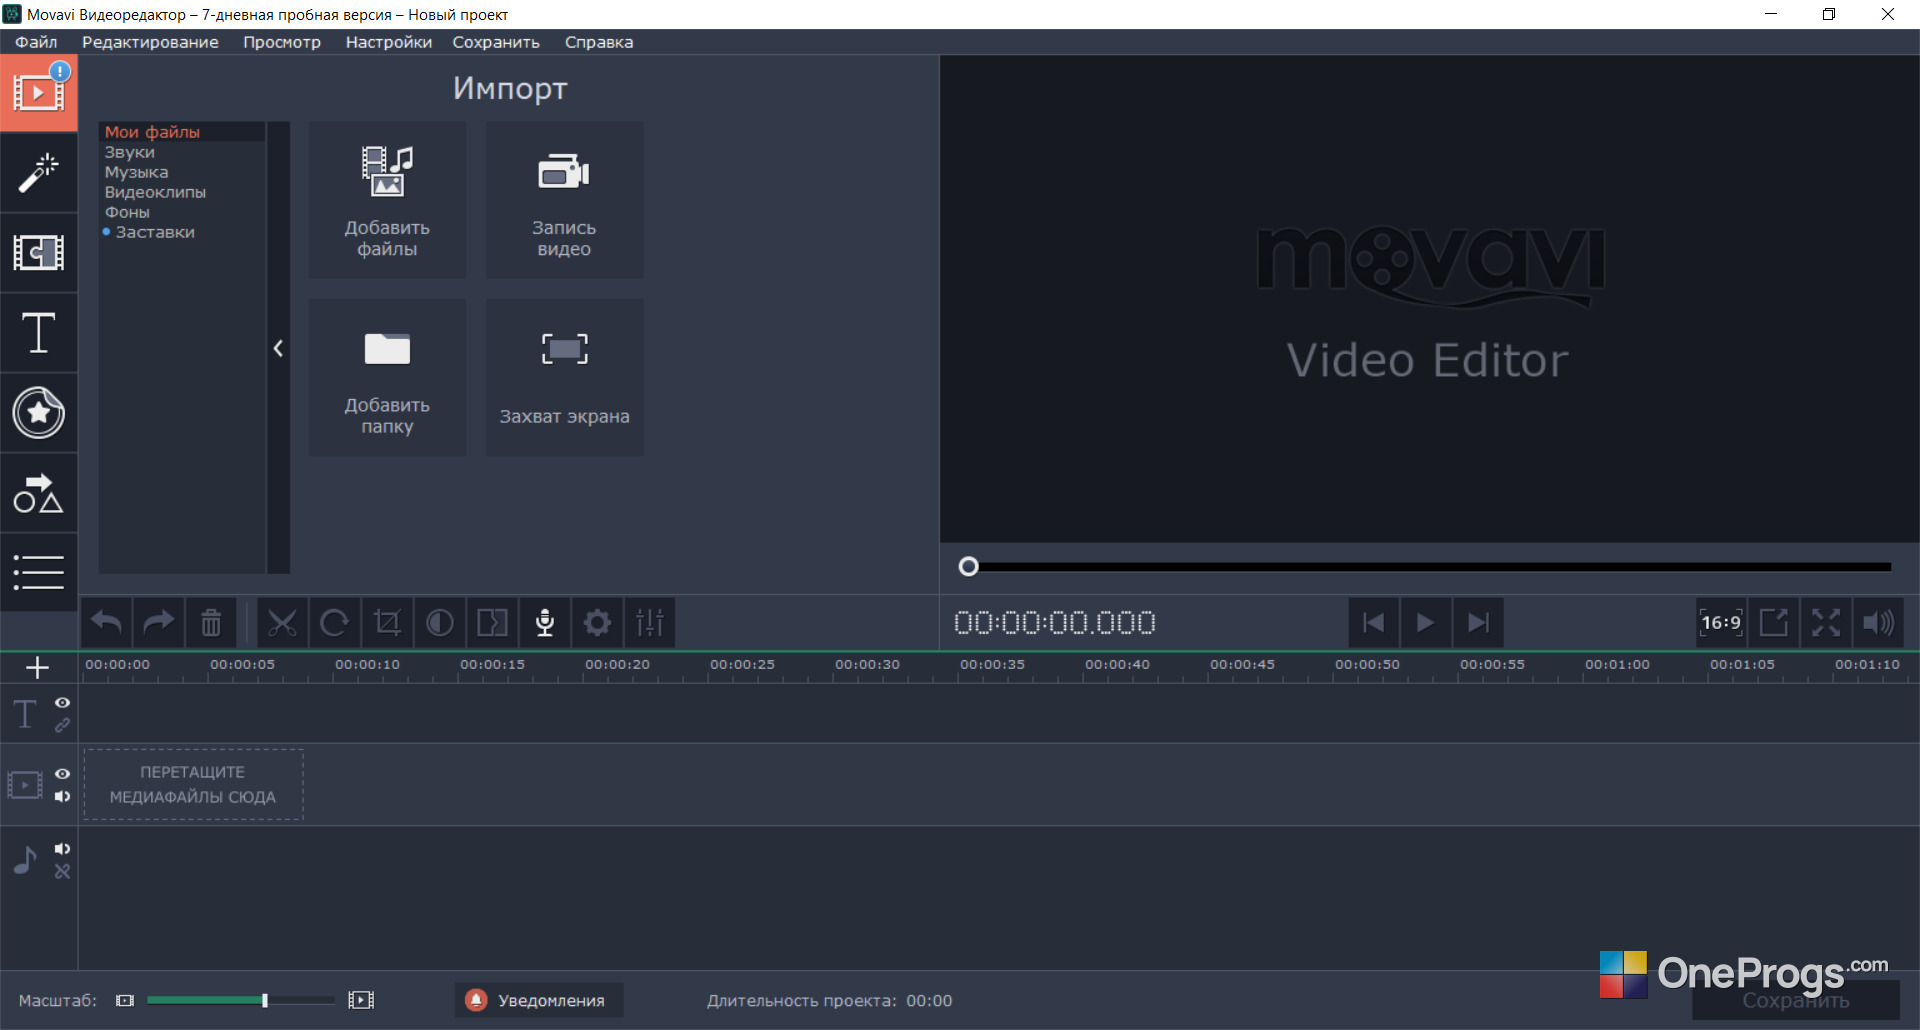
Task: Open the Файл menu
Action: point(36,42)
